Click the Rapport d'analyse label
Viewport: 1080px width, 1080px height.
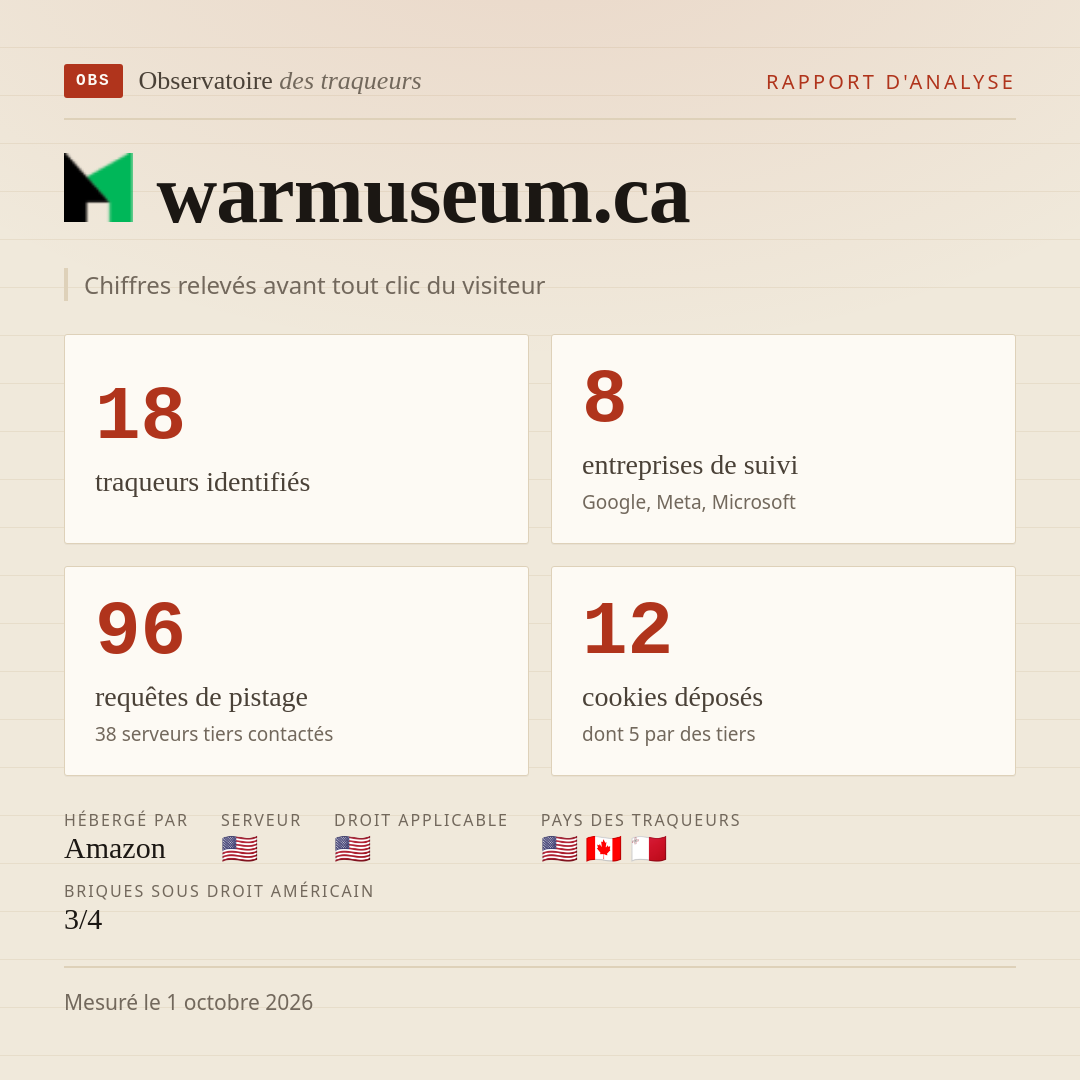point(891,82)
